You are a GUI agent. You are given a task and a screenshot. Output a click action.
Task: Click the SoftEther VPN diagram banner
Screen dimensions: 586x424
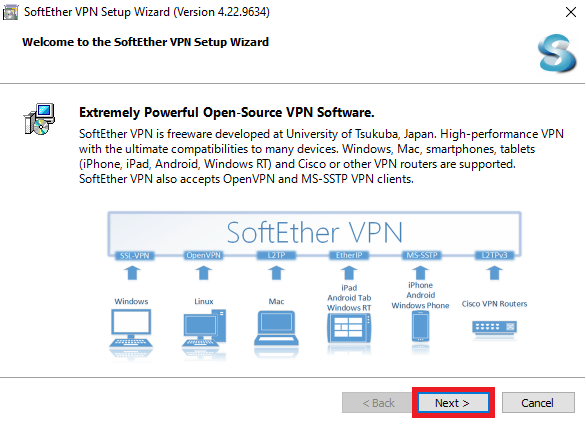[x=315, y=232]
